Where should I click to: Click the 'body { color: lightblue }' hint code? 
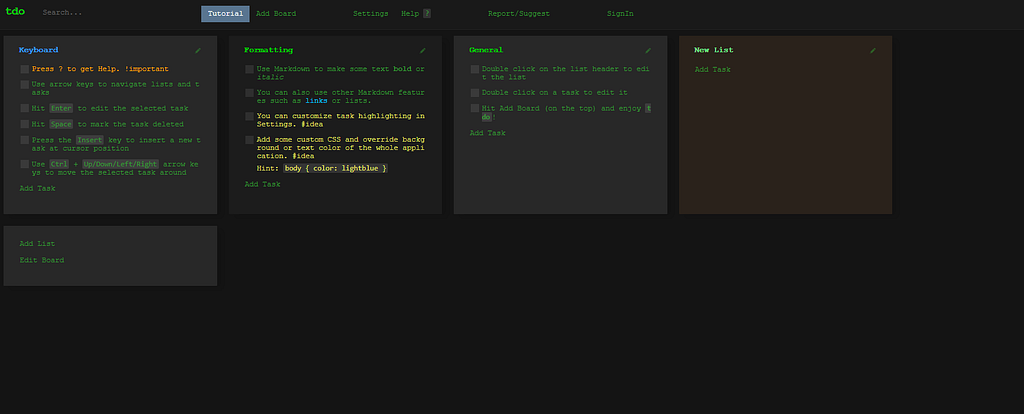(336, 168)
